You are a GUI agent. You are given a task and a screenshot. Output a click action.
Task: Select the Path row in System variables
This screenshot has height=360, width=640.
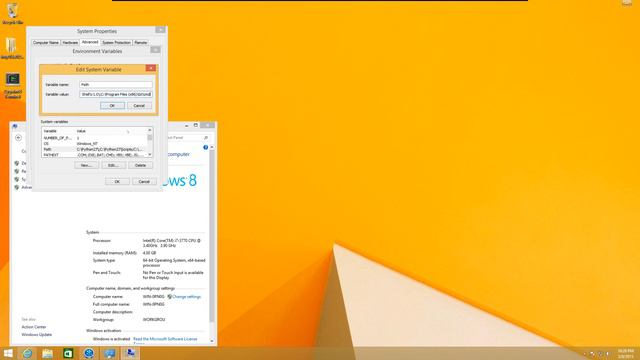(94, 149)
